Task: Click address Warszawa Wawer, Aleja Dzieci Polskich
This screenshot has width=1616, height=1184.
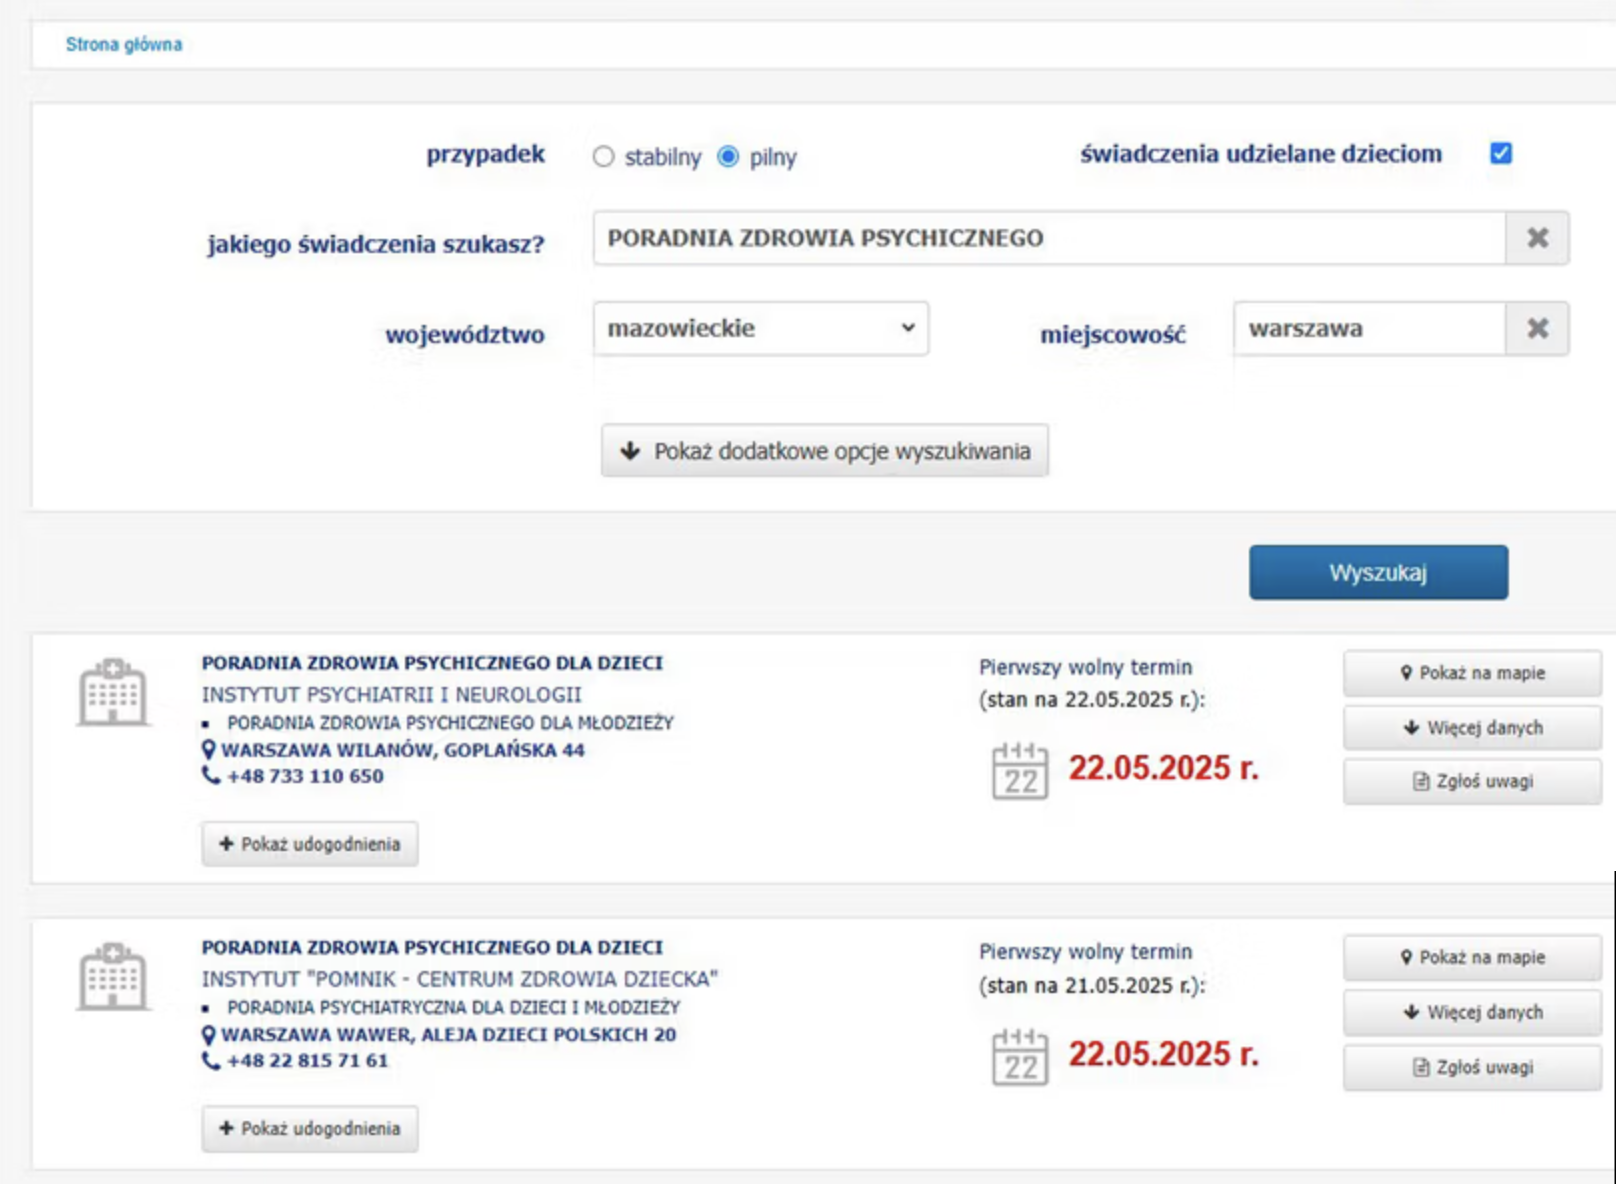Action: (448, 1034)
